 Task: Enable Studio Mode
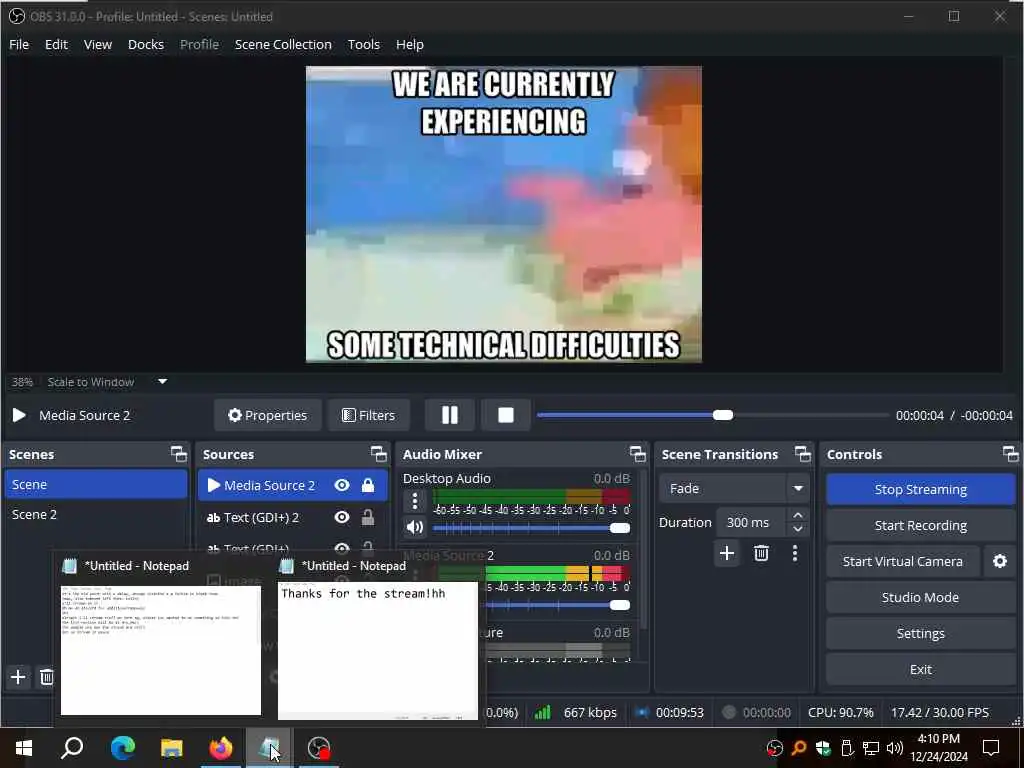(x=920, y=598)
